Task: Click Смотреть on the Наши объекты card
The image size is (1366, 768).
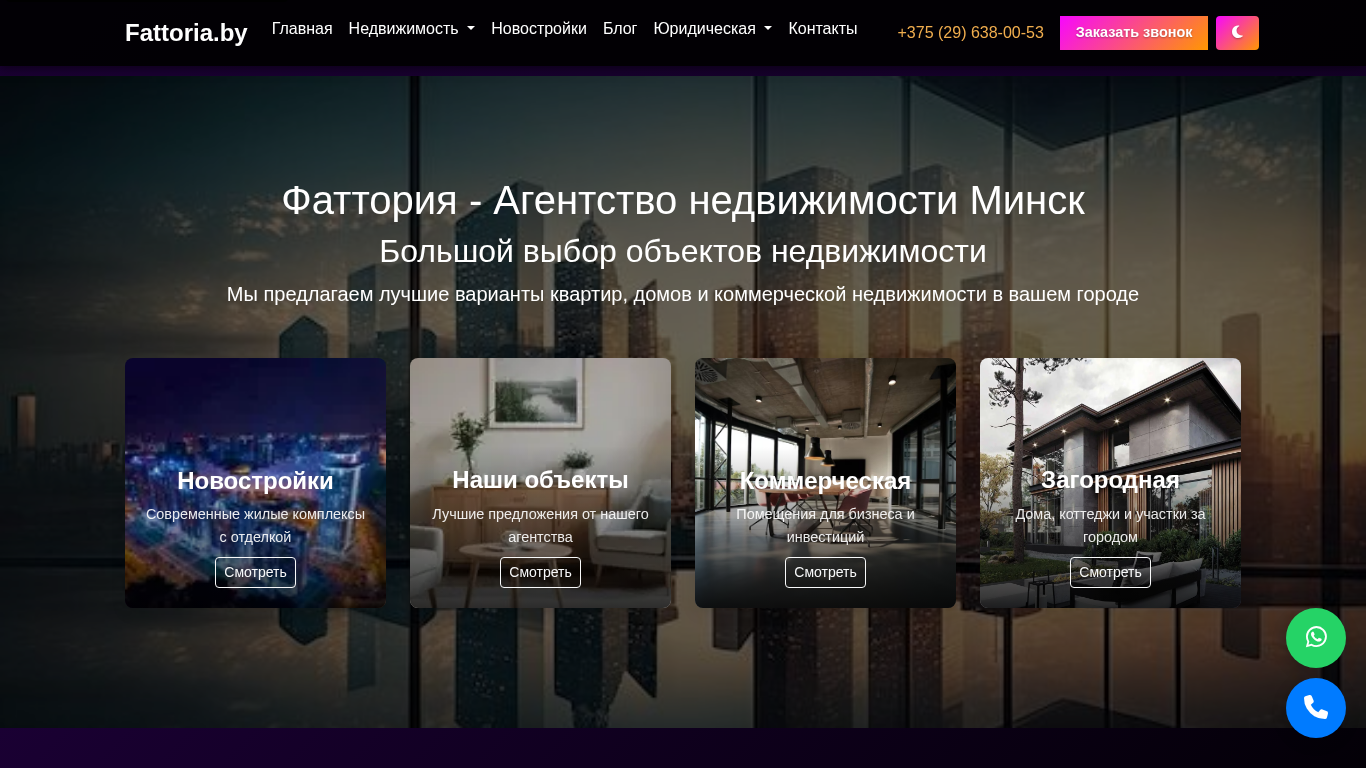Action: point(540,573)
